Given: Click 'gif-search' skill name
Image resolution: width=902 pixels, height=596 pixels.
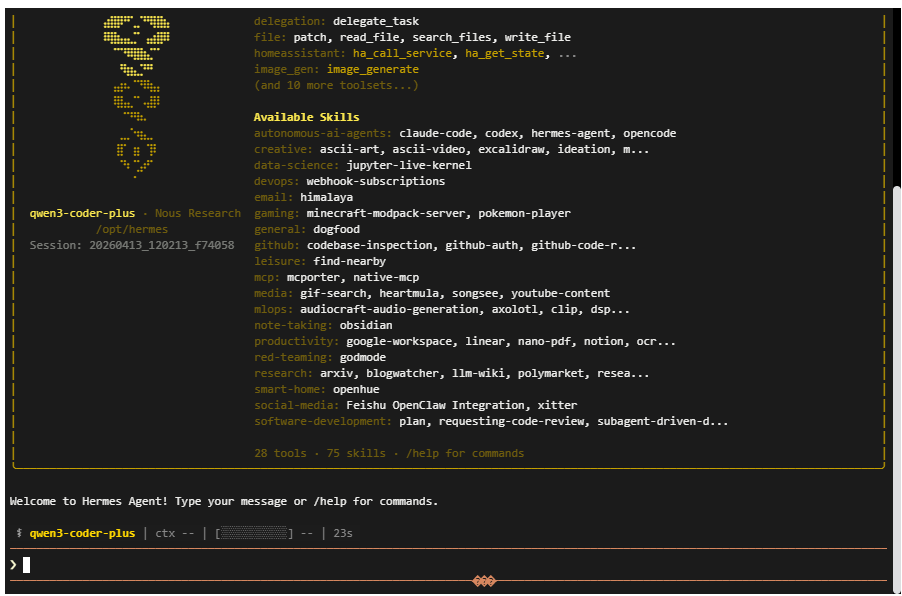Looking at the screenshot, I should click(333, 293).
